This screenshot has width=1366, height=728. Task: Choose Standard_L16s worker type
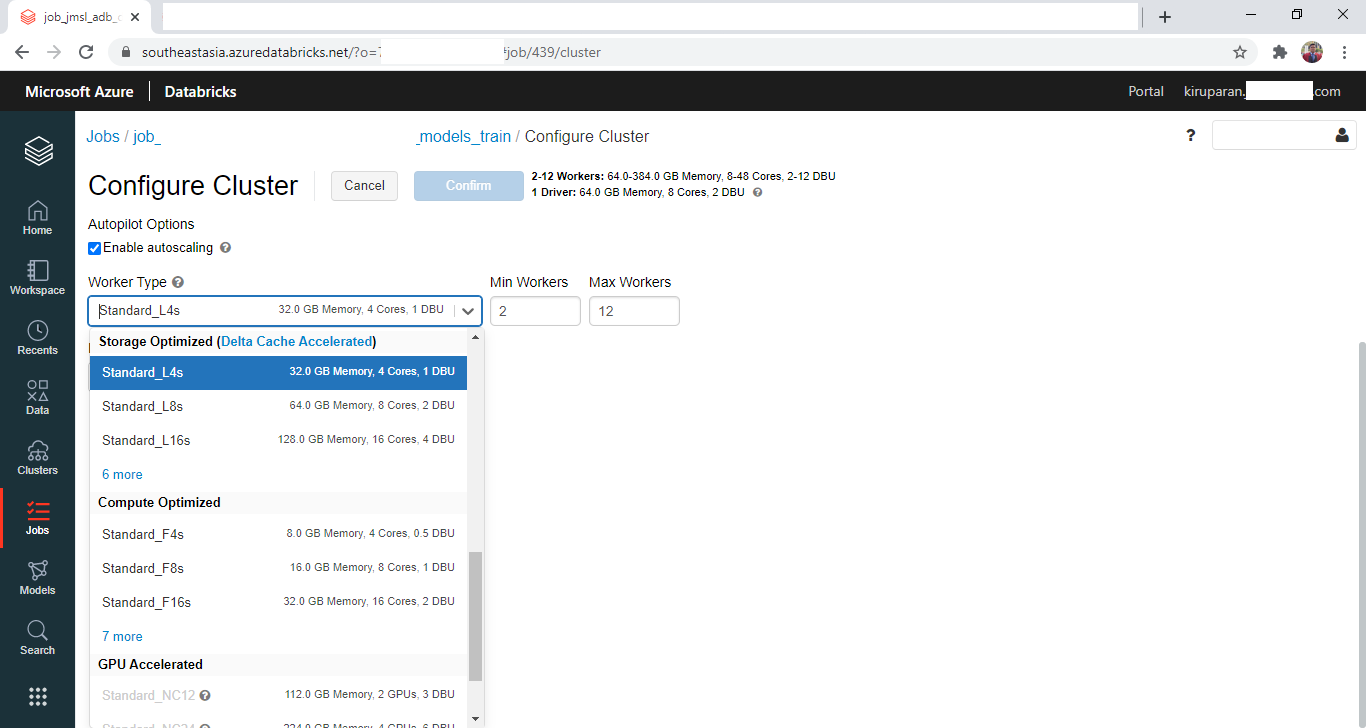278,440
